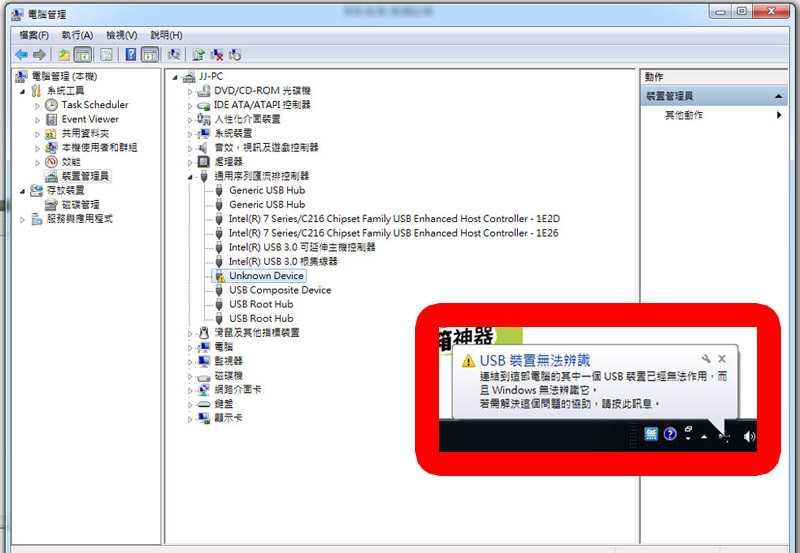800x553 pixels.
Task: Collapse the 裝置管理員 actions section arrow
Action: 778,96
